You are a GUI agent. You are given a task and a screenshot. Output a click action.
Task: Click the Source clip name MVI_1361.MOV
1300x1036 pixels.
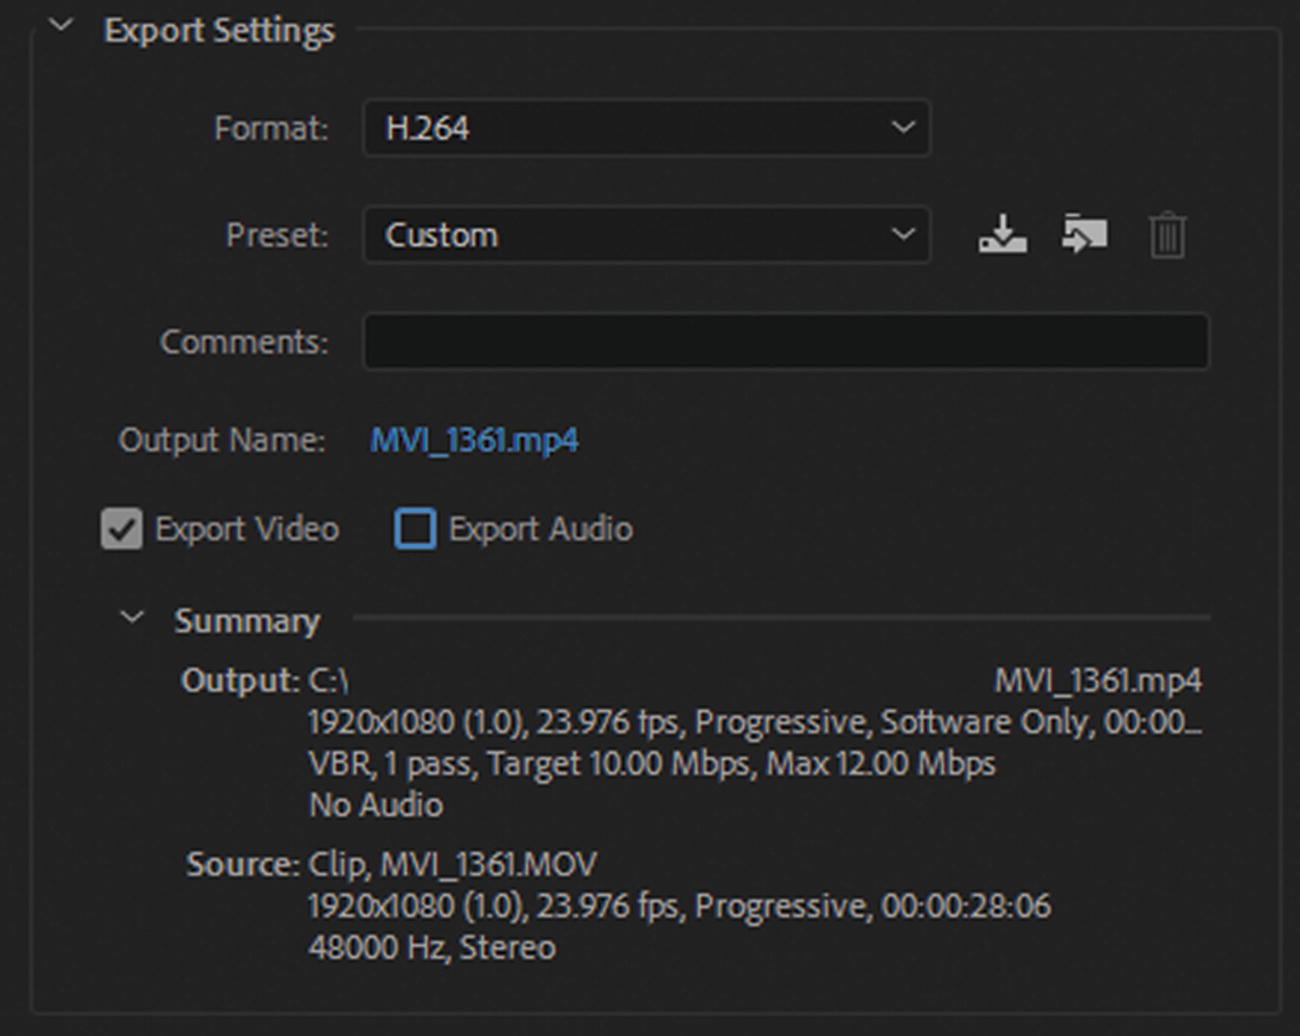click(488, 864)
